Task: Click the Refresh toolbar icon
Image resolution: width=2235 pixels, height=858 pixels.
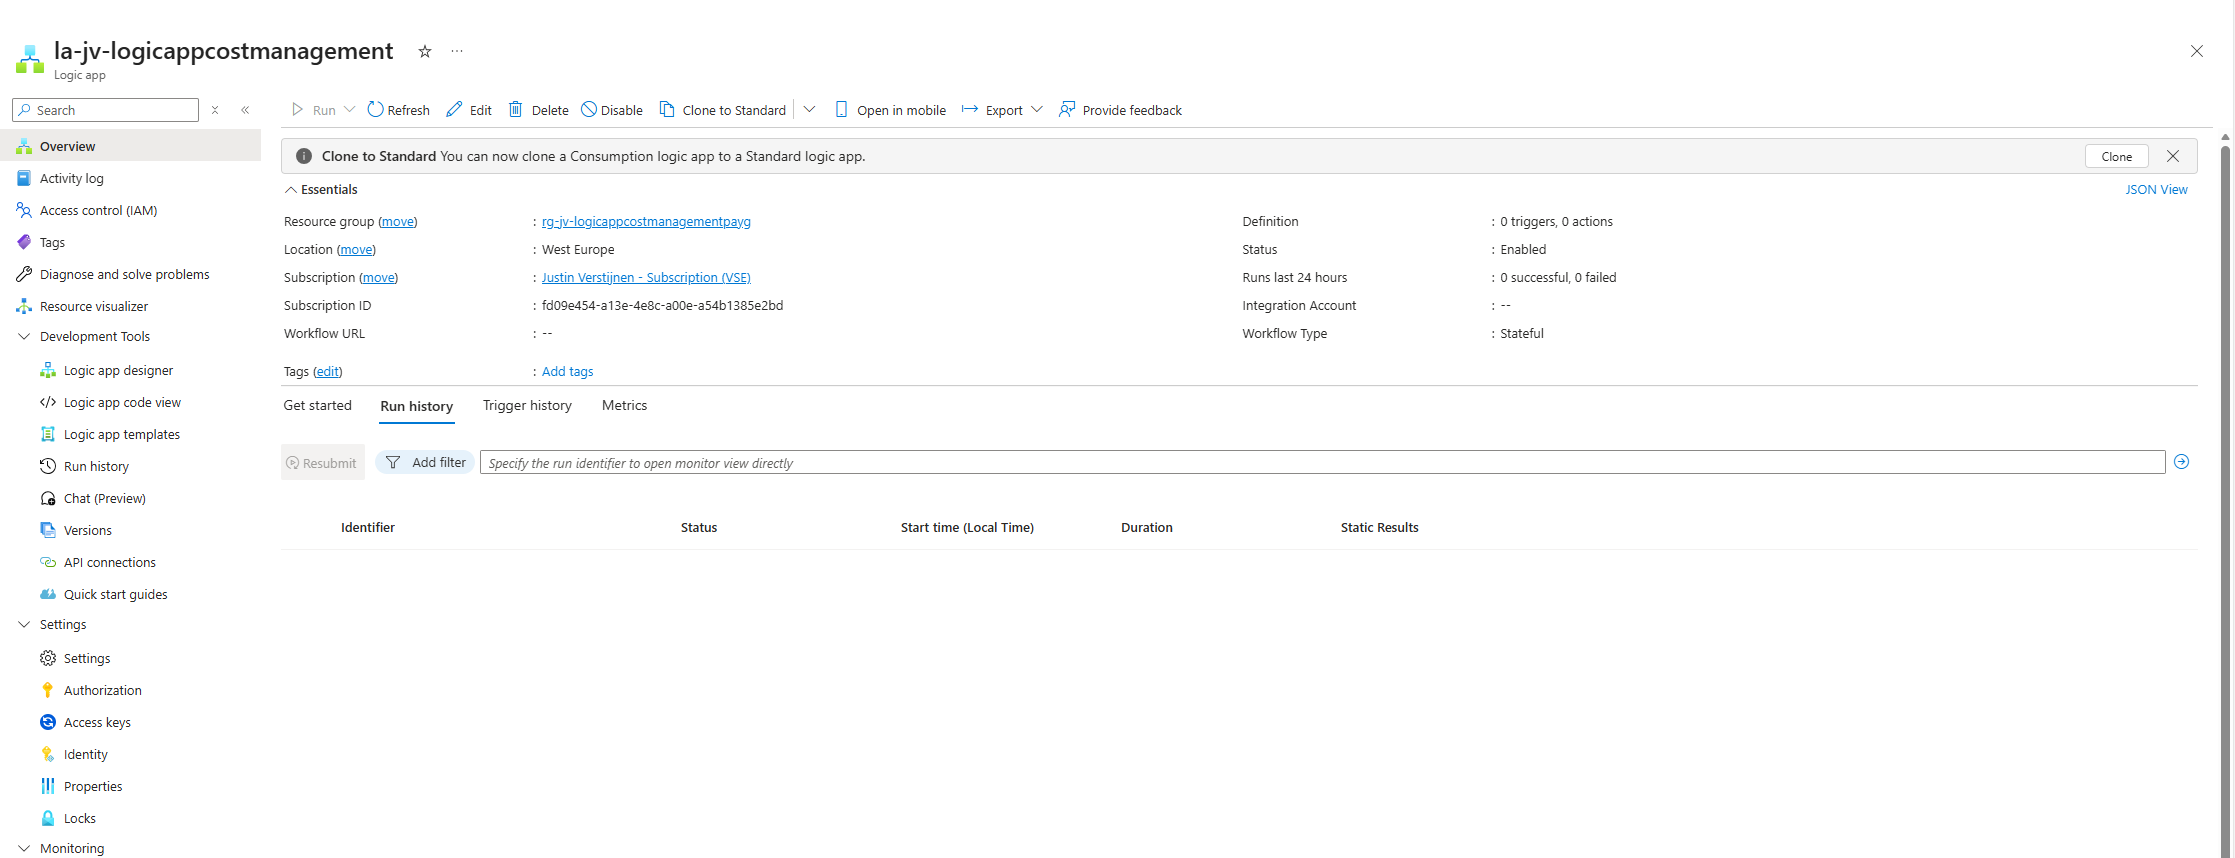Action: coord(375,109)
